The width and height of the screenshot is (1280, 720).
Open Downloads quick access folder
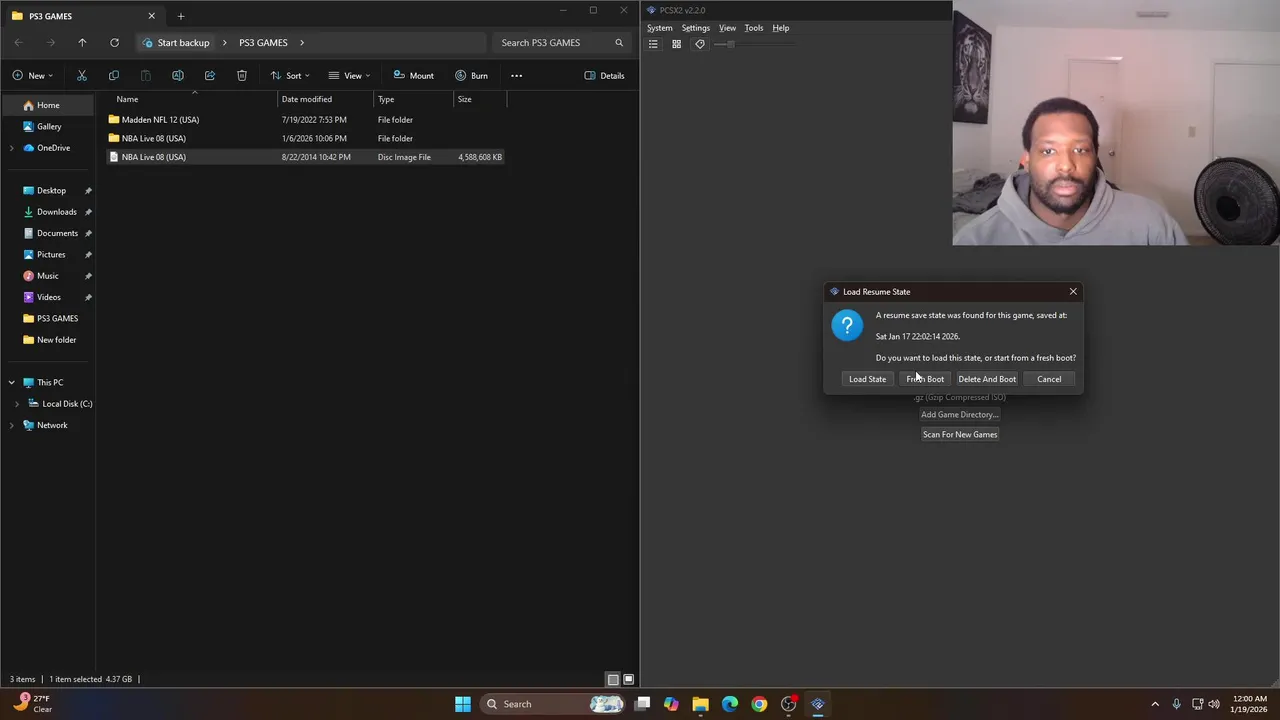click(x=56, y=212)
